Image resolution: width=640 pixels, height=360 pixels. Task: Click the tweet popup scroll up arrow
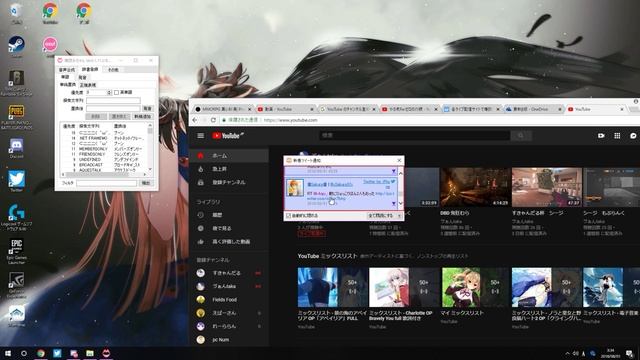(400, 173)
